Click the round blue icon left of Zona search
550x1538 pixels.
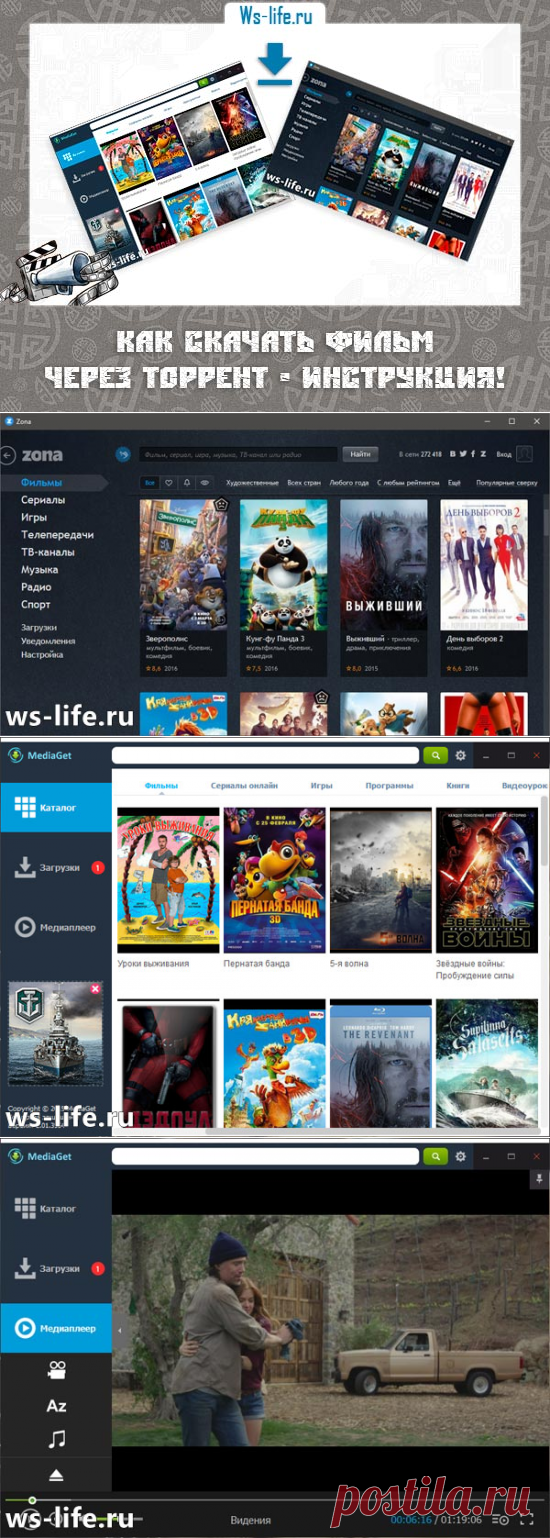pyautogui.click(x=123, y=454)
